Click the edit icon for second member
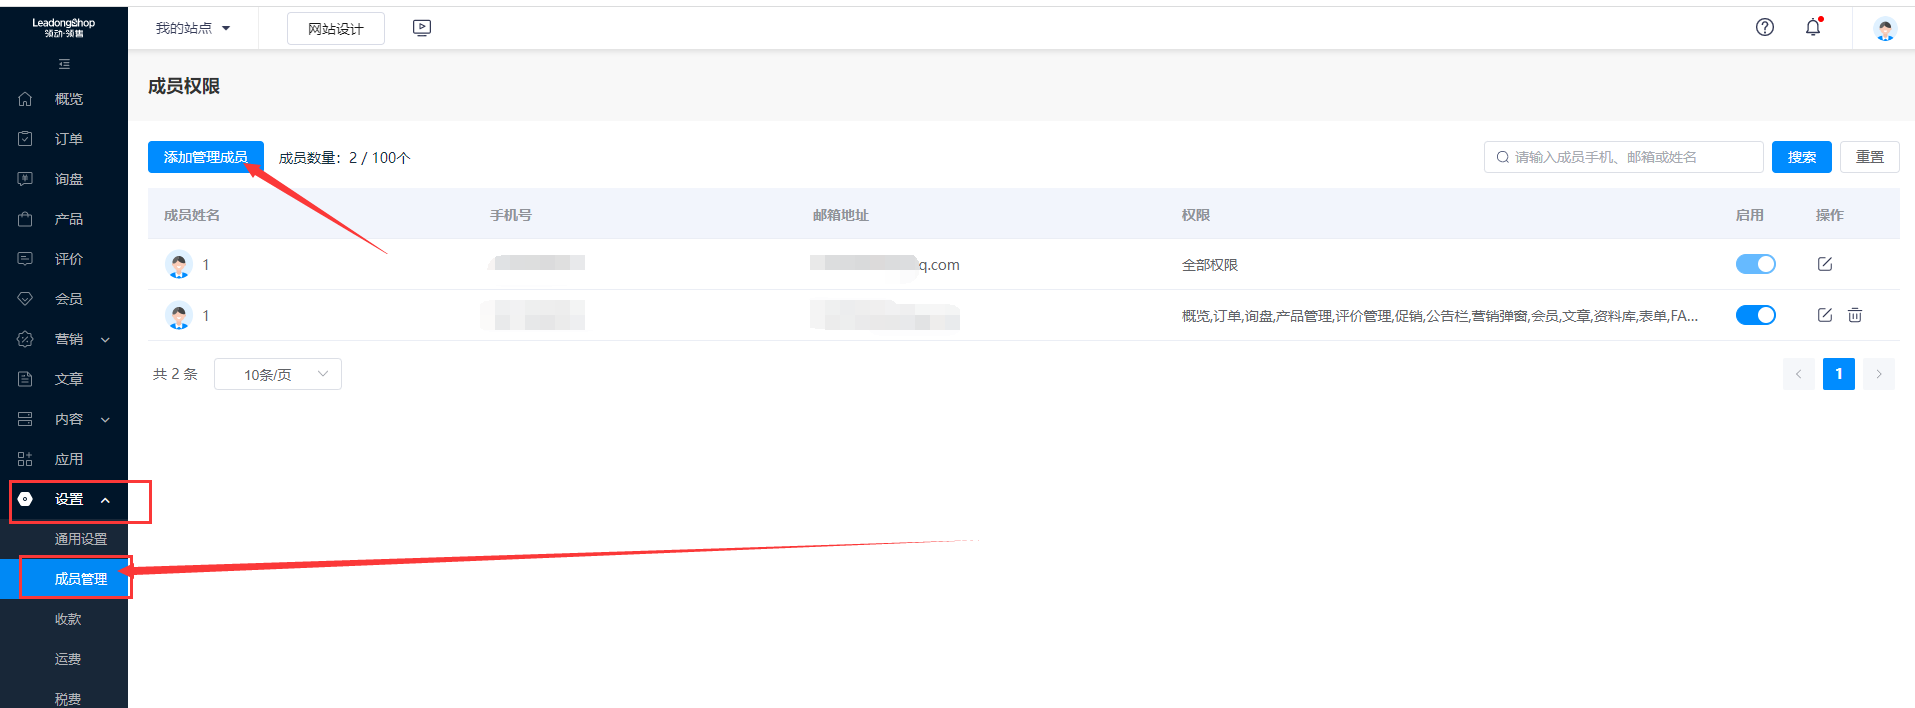The image size is (1915, 708). click(1825, 315)
